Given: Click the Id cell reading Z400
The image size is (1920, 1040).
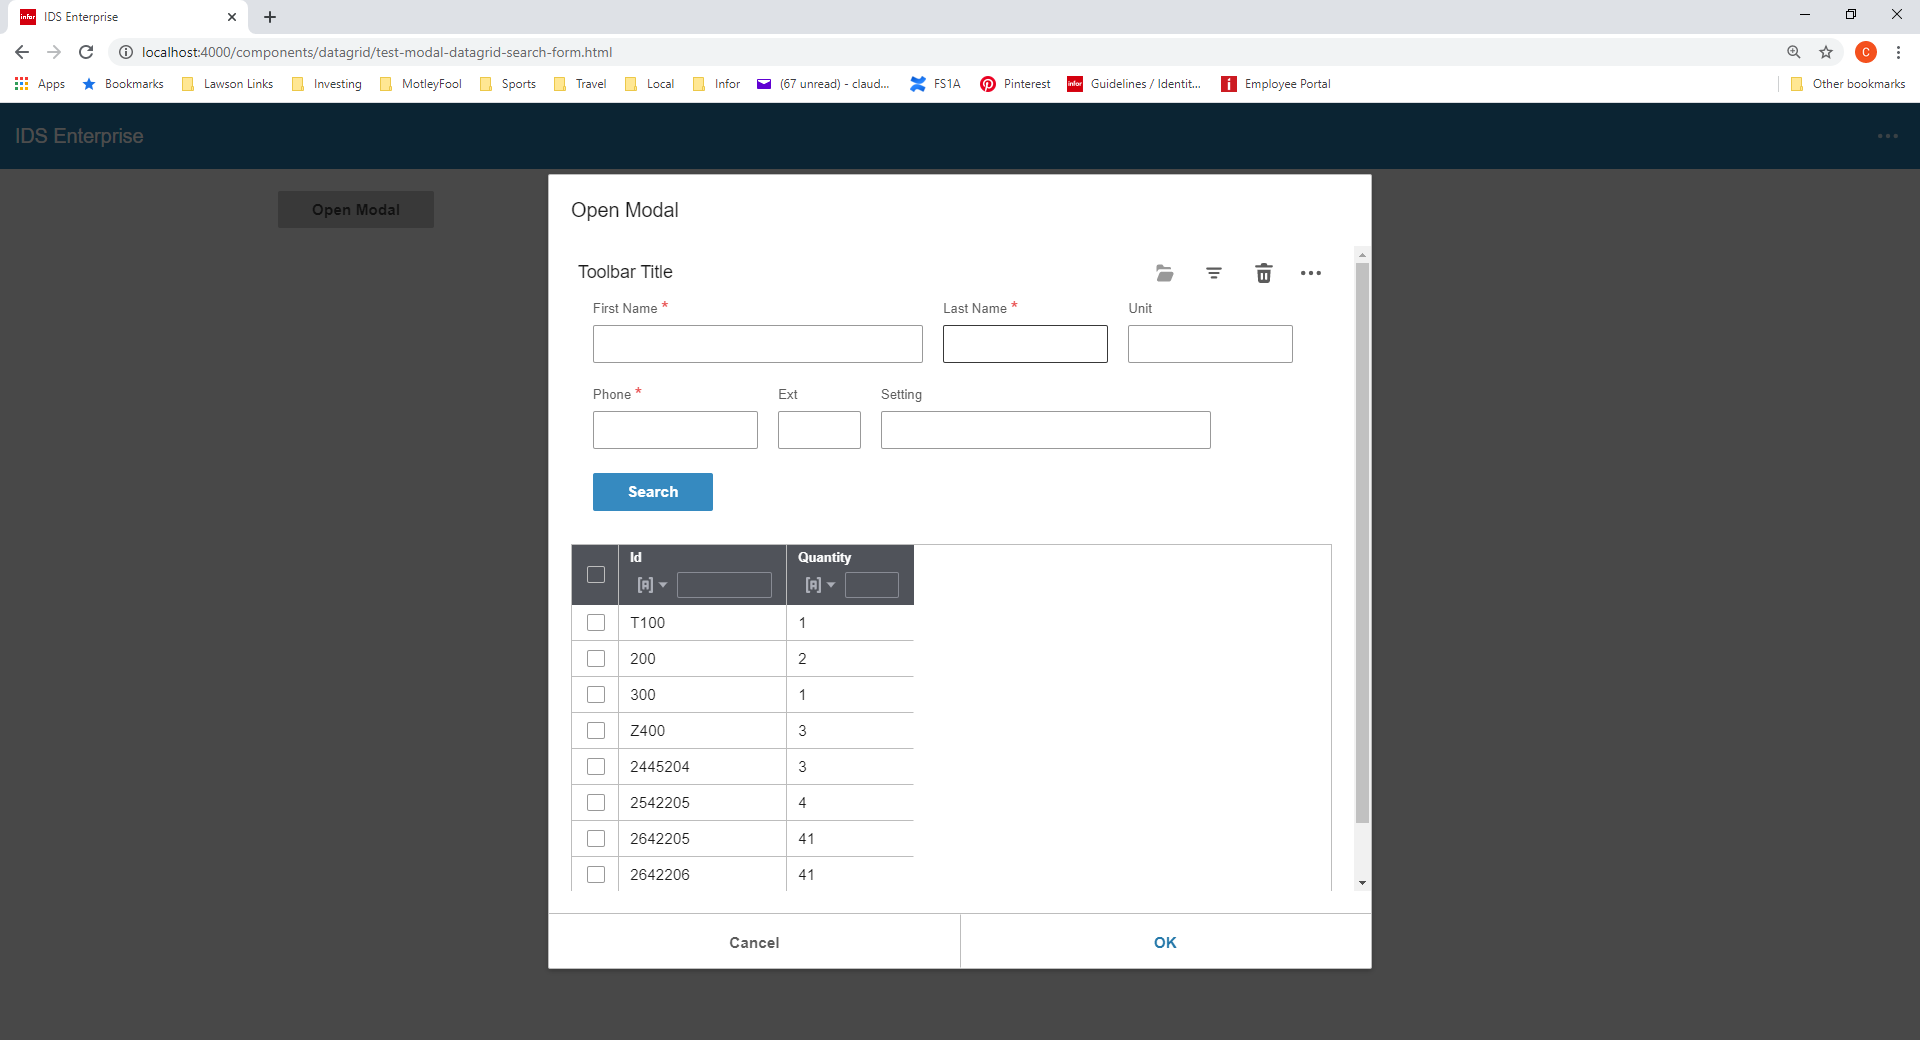Looking at the screenshot, I should (702, 731).
